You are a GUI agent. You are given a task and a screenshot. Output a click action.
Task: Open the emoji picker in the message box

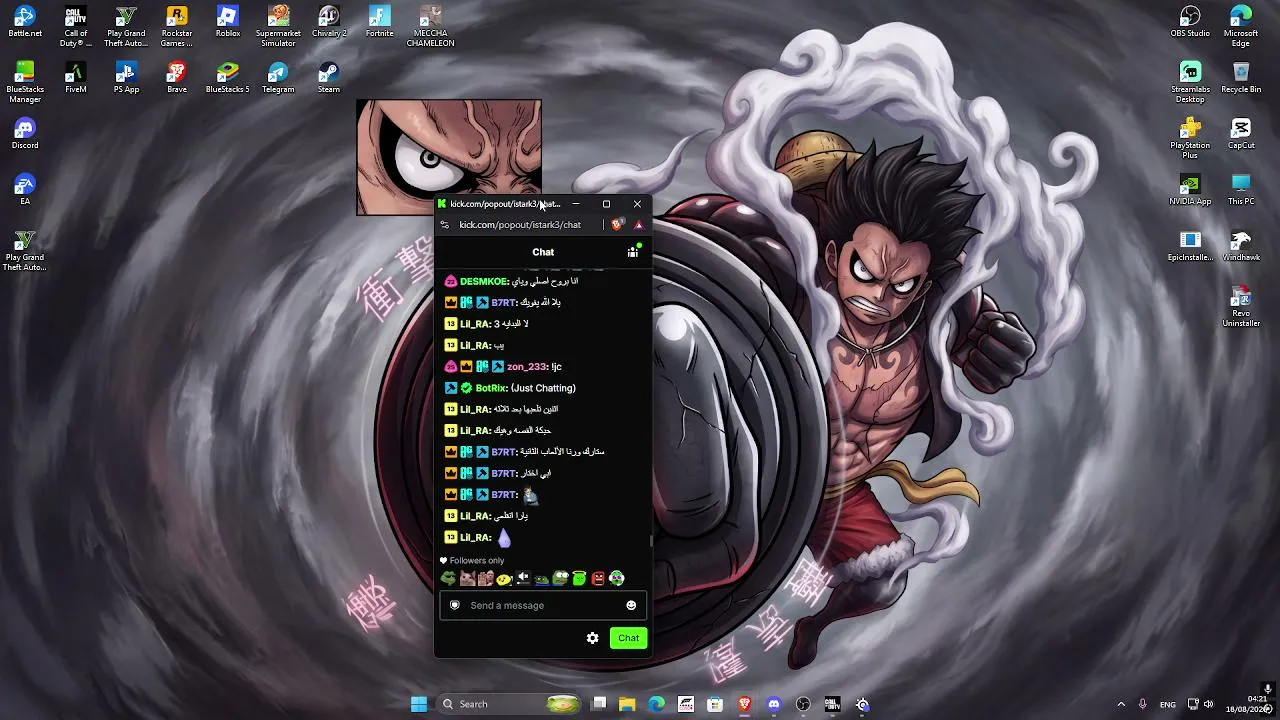click(631, 605)
